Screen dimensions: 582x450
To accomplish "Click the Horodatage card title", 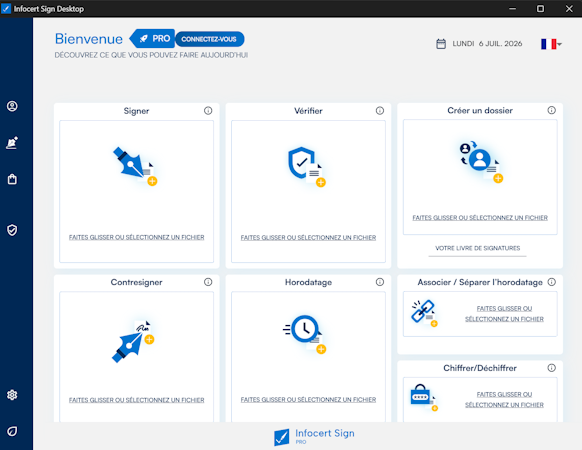I will coord(308,282).
